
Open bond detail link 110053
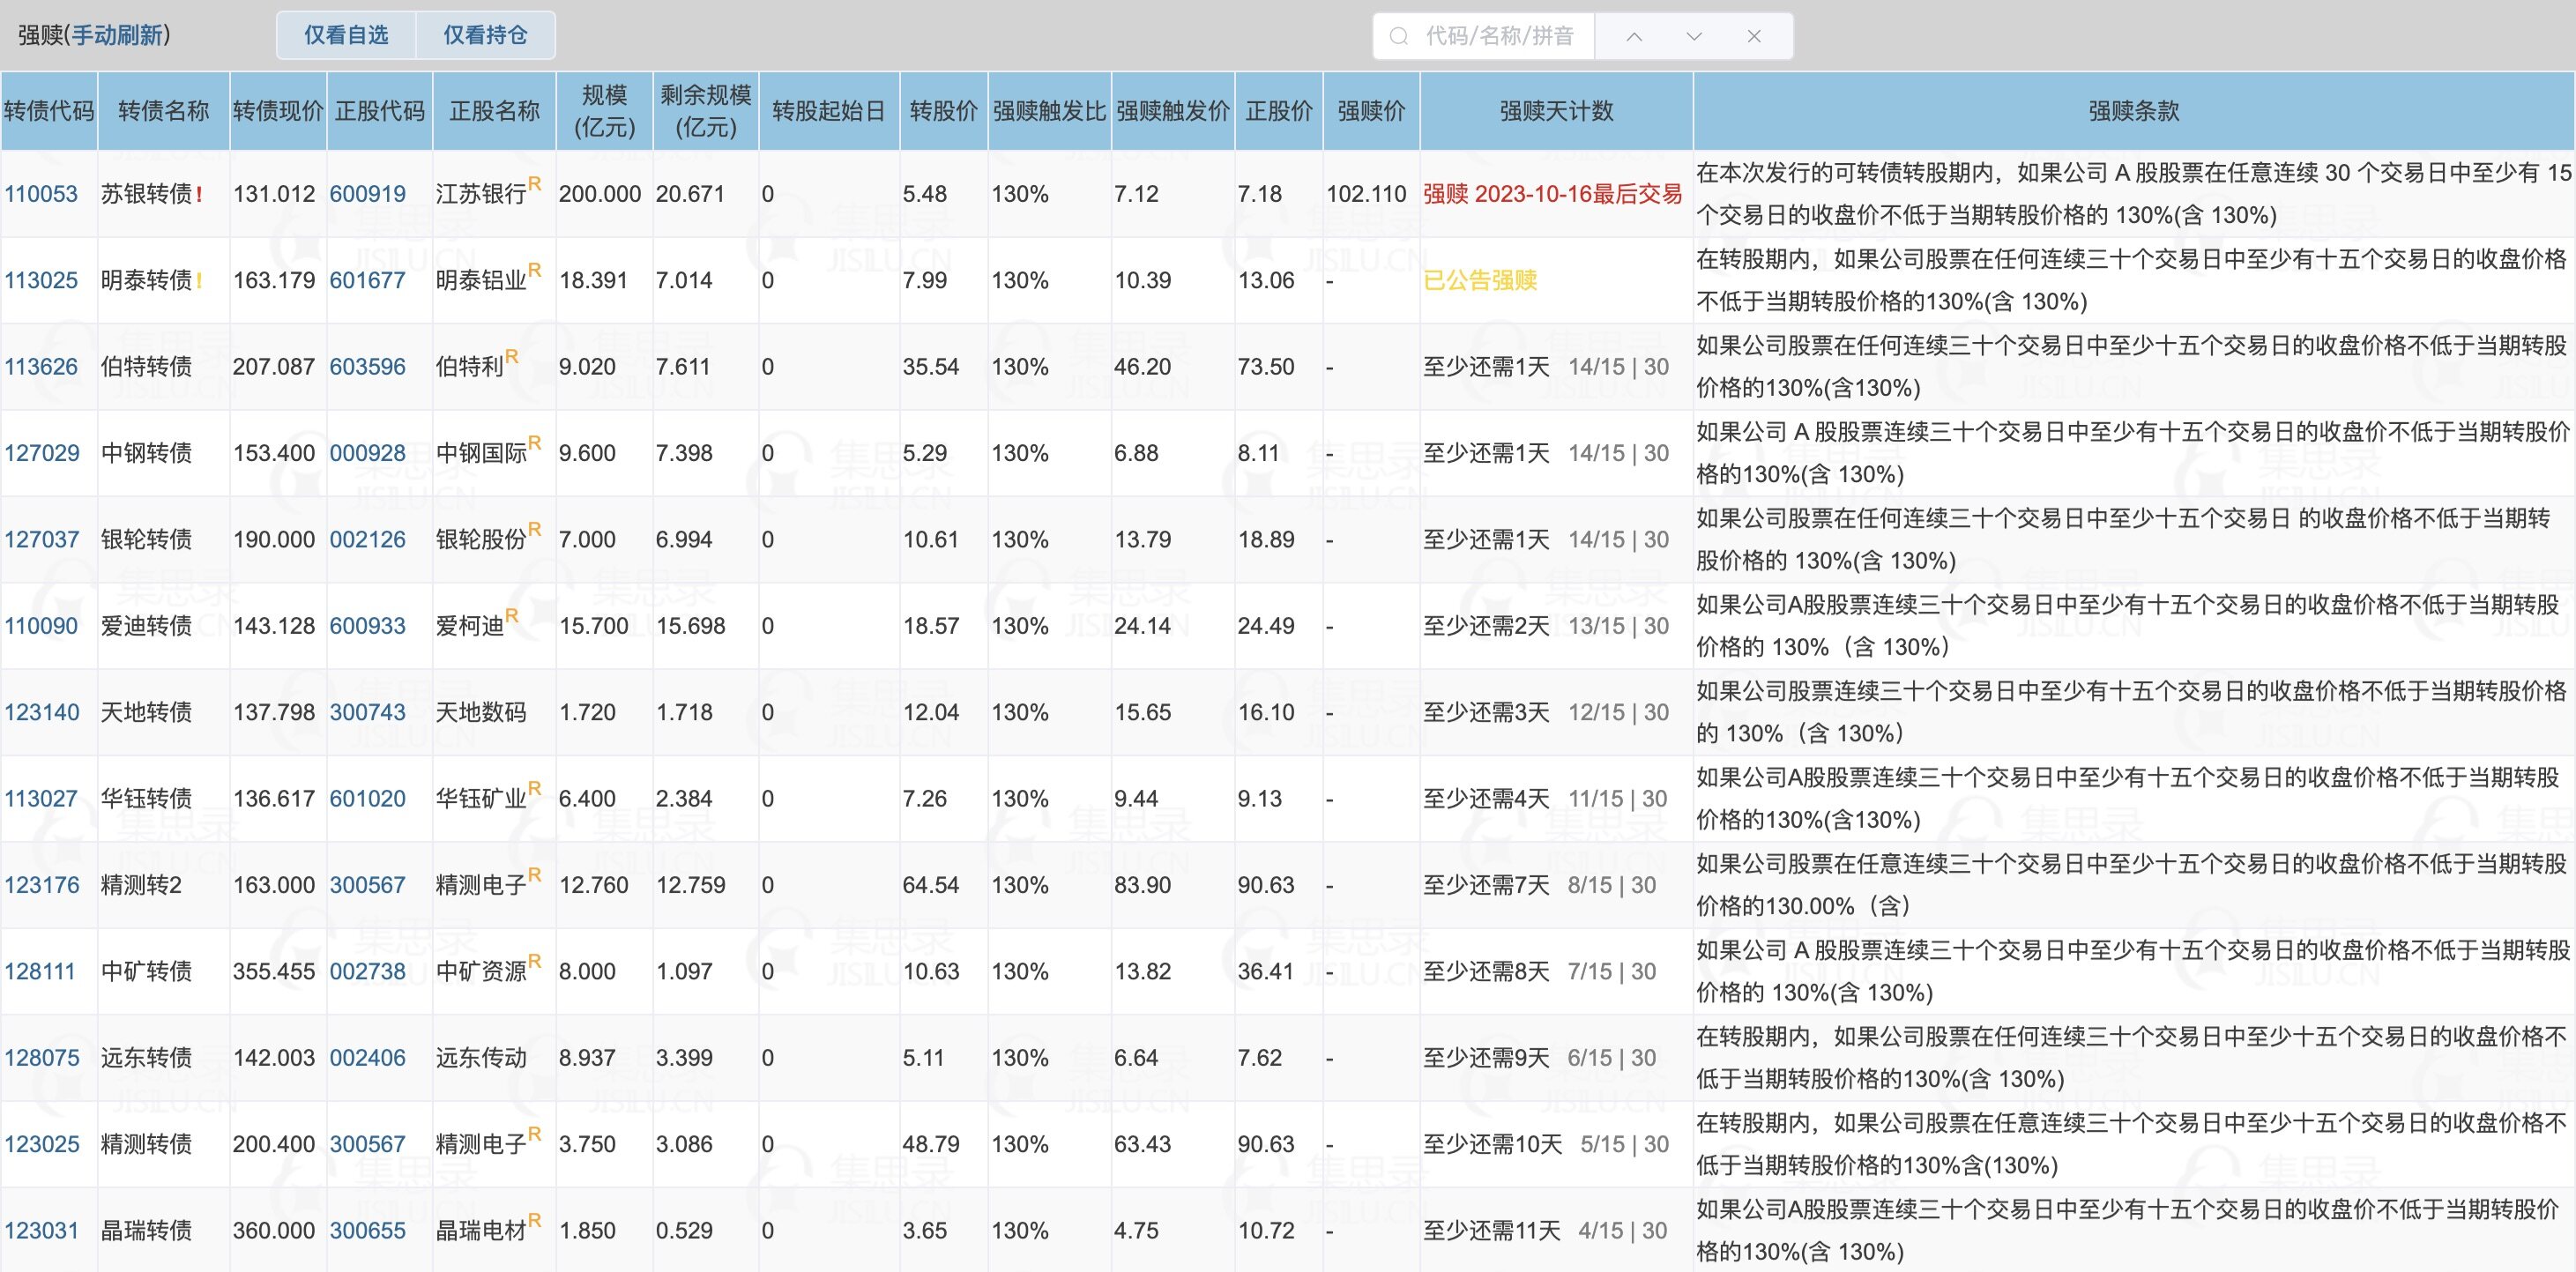pyautogui.click(x=42, y=193)
